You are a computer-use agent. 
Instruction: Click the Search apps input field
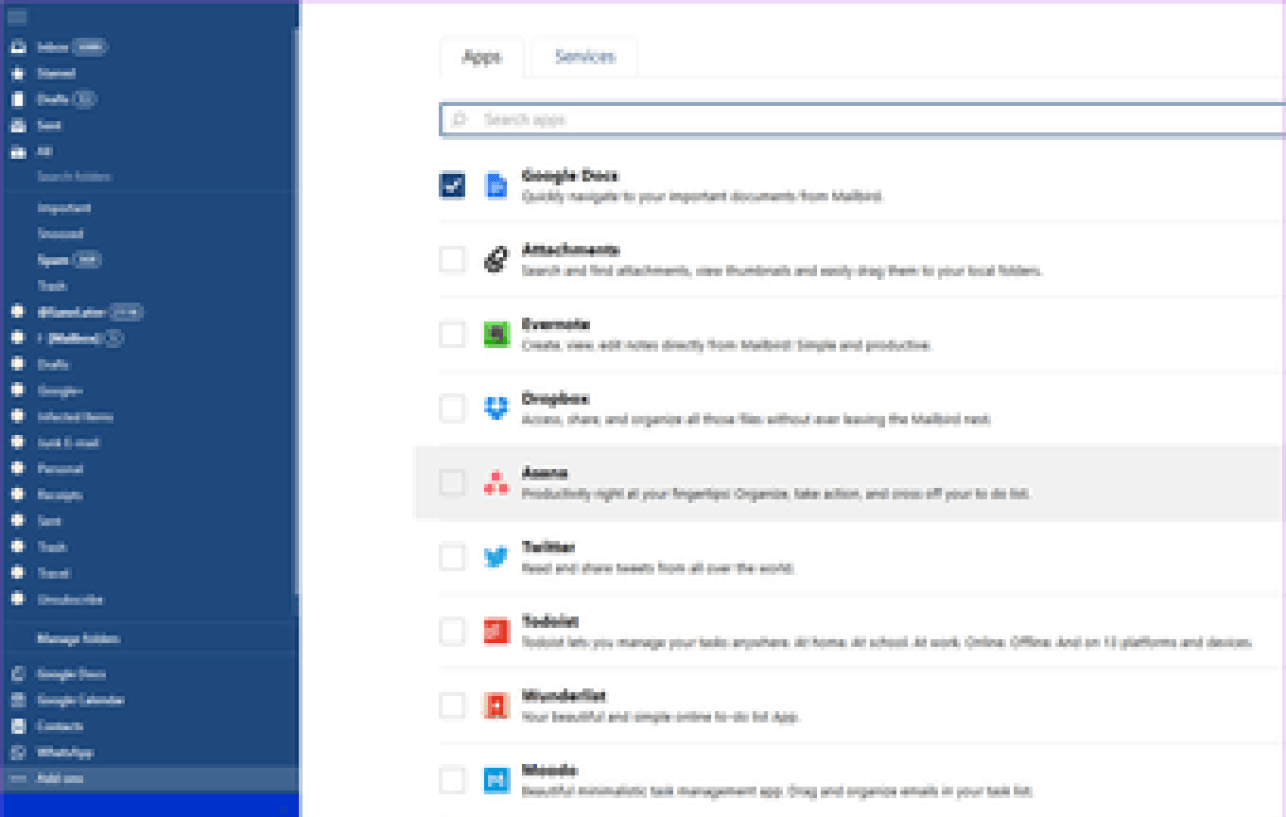pyautogui.click(x=860, y=119)
